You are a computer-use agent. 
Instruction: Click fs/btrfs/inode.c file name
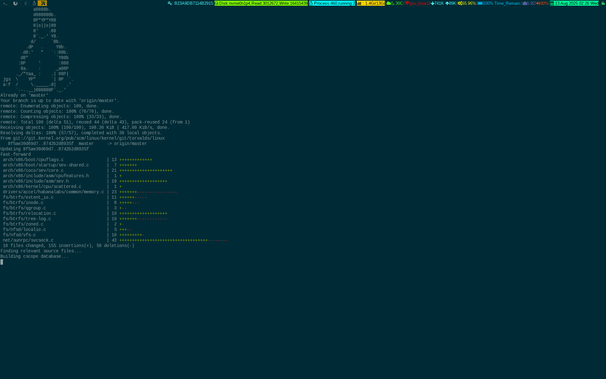pos(23,203)
